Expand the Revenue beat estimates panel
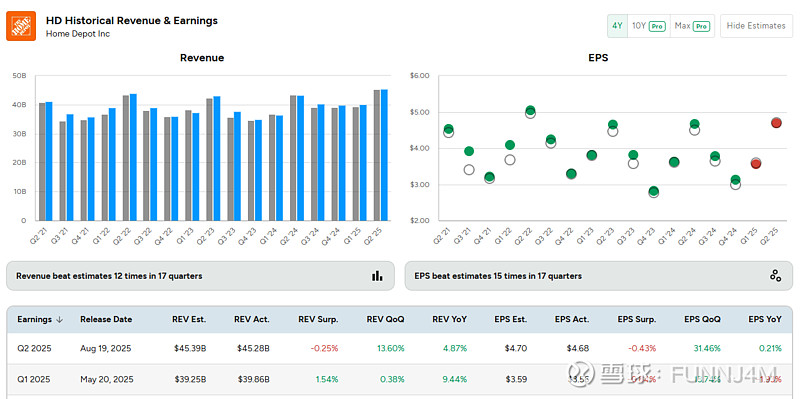Screen dimensions: 800x399 point(201,276)
